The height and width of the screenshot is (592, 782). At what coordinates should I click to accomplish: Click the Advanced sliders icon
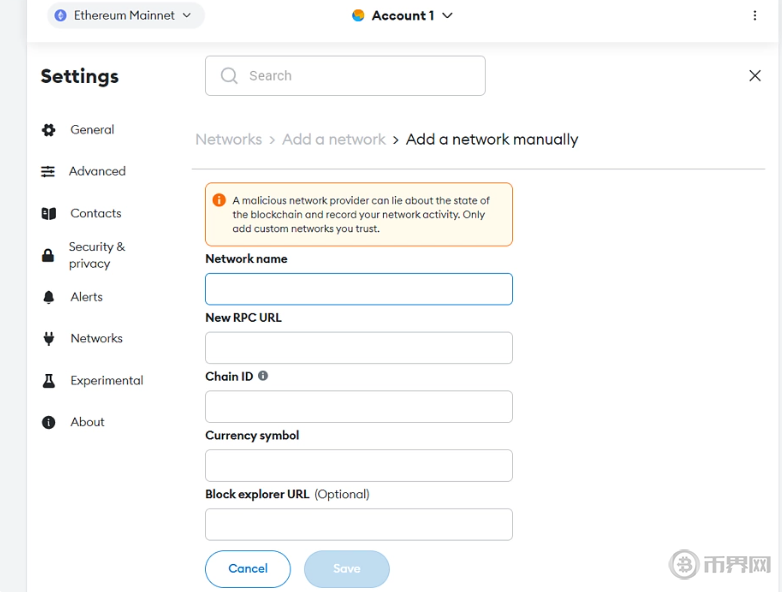[x=48, y=172]
